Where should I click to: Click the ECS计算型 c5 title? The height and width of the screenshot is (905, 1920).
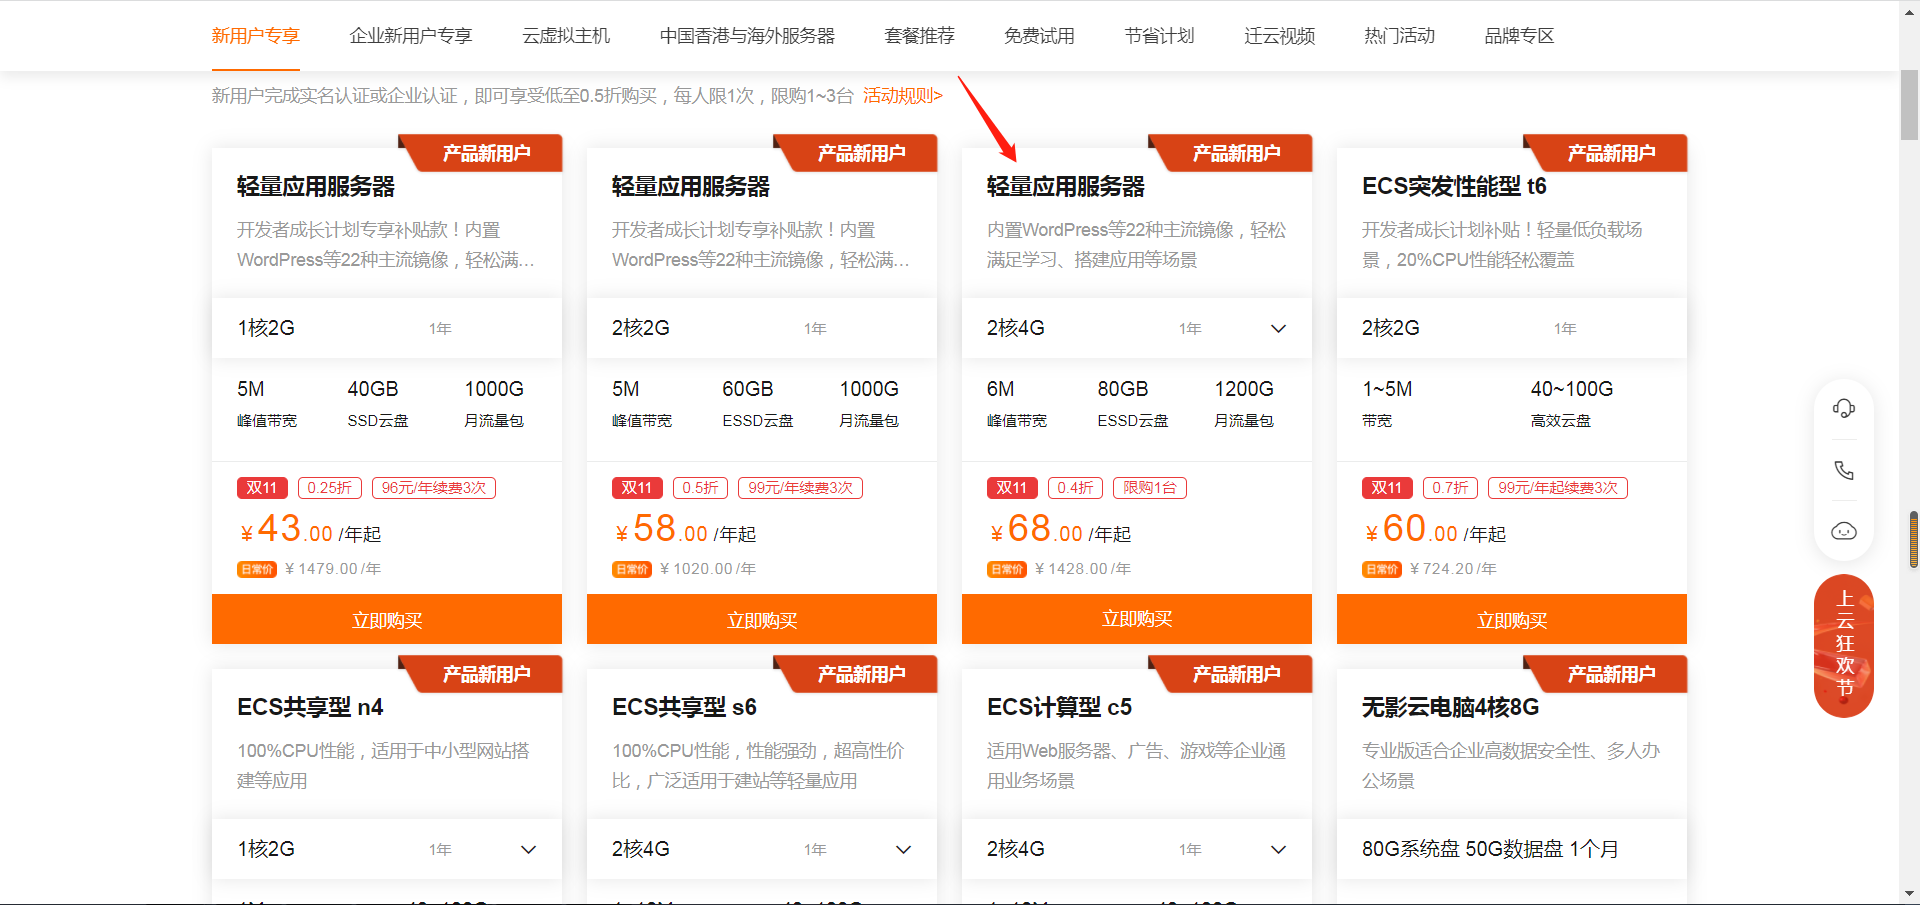coord(1059,707)
